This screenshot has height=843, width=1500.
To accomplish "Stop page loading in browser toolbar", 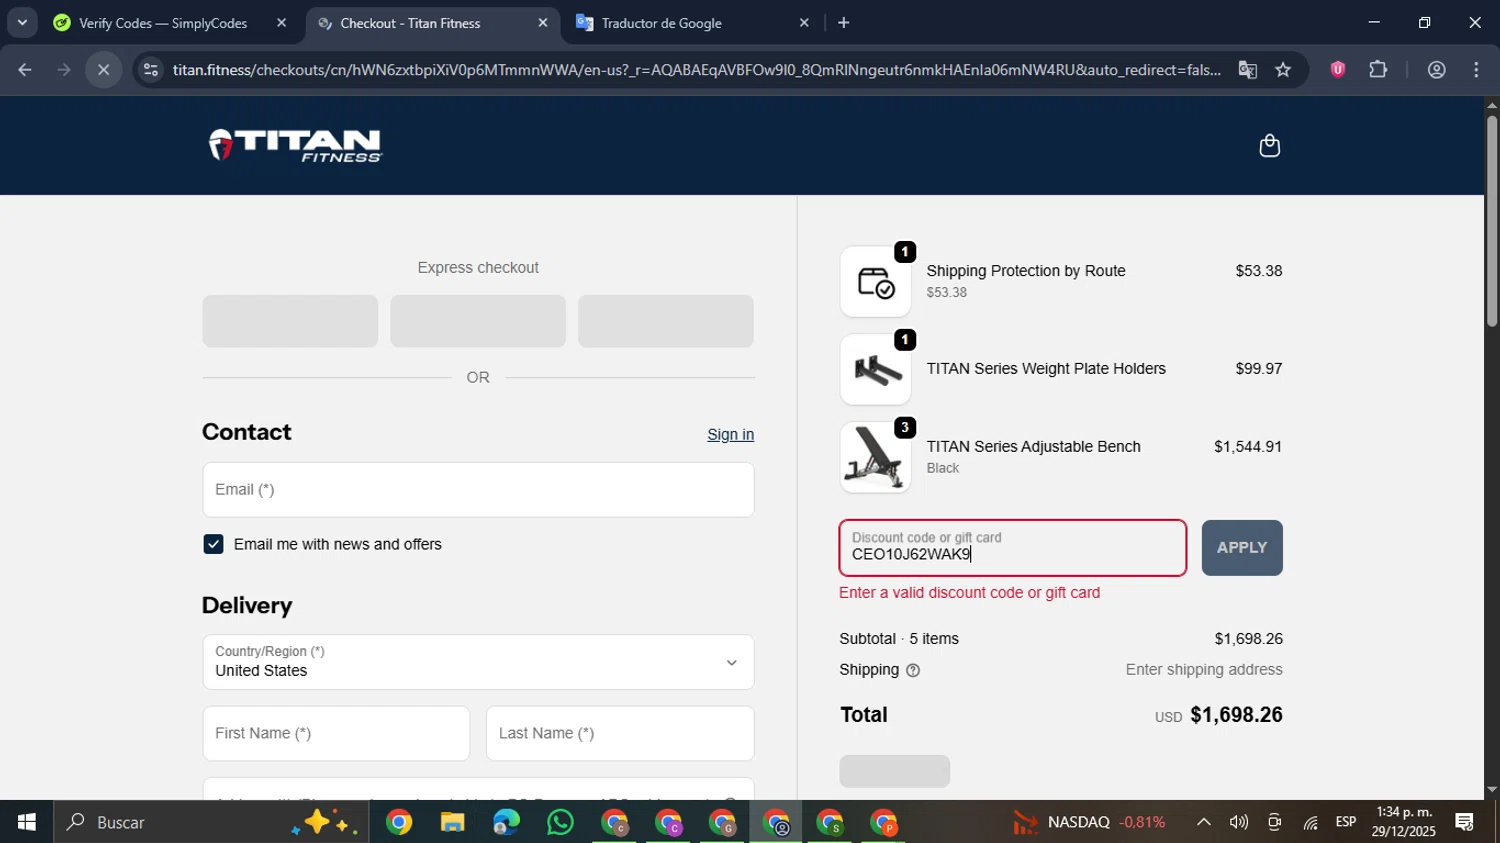I will click(103, 70).
